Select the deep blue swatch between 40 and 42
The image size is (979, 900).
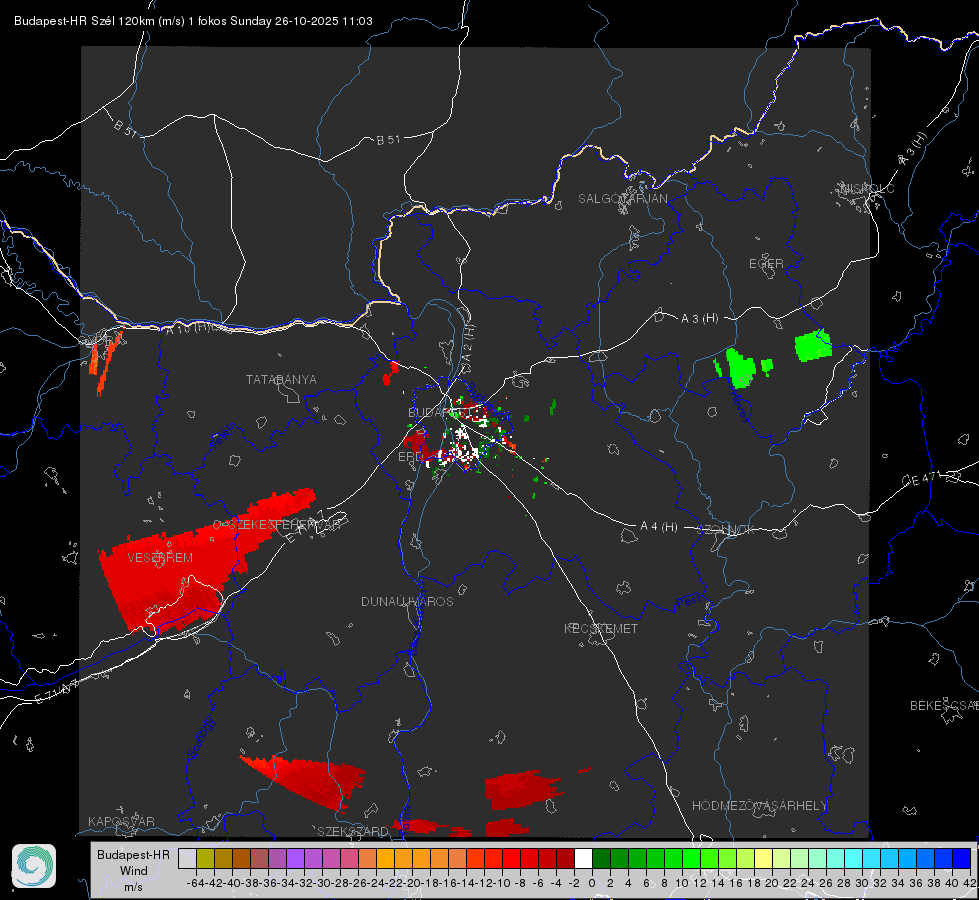961,858
